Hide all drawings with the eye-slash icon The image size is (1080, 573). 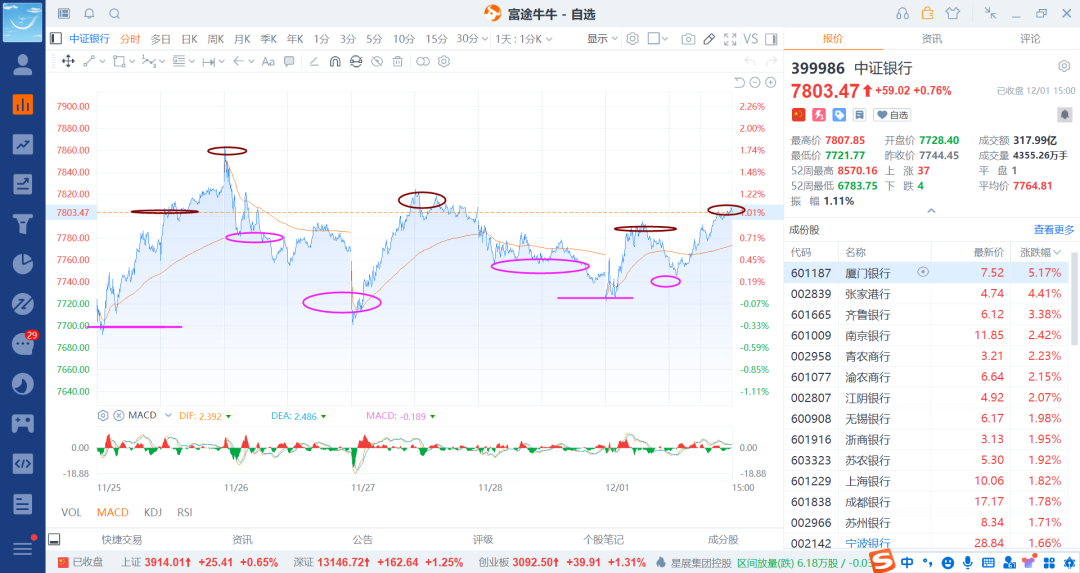tap(377, 61)
